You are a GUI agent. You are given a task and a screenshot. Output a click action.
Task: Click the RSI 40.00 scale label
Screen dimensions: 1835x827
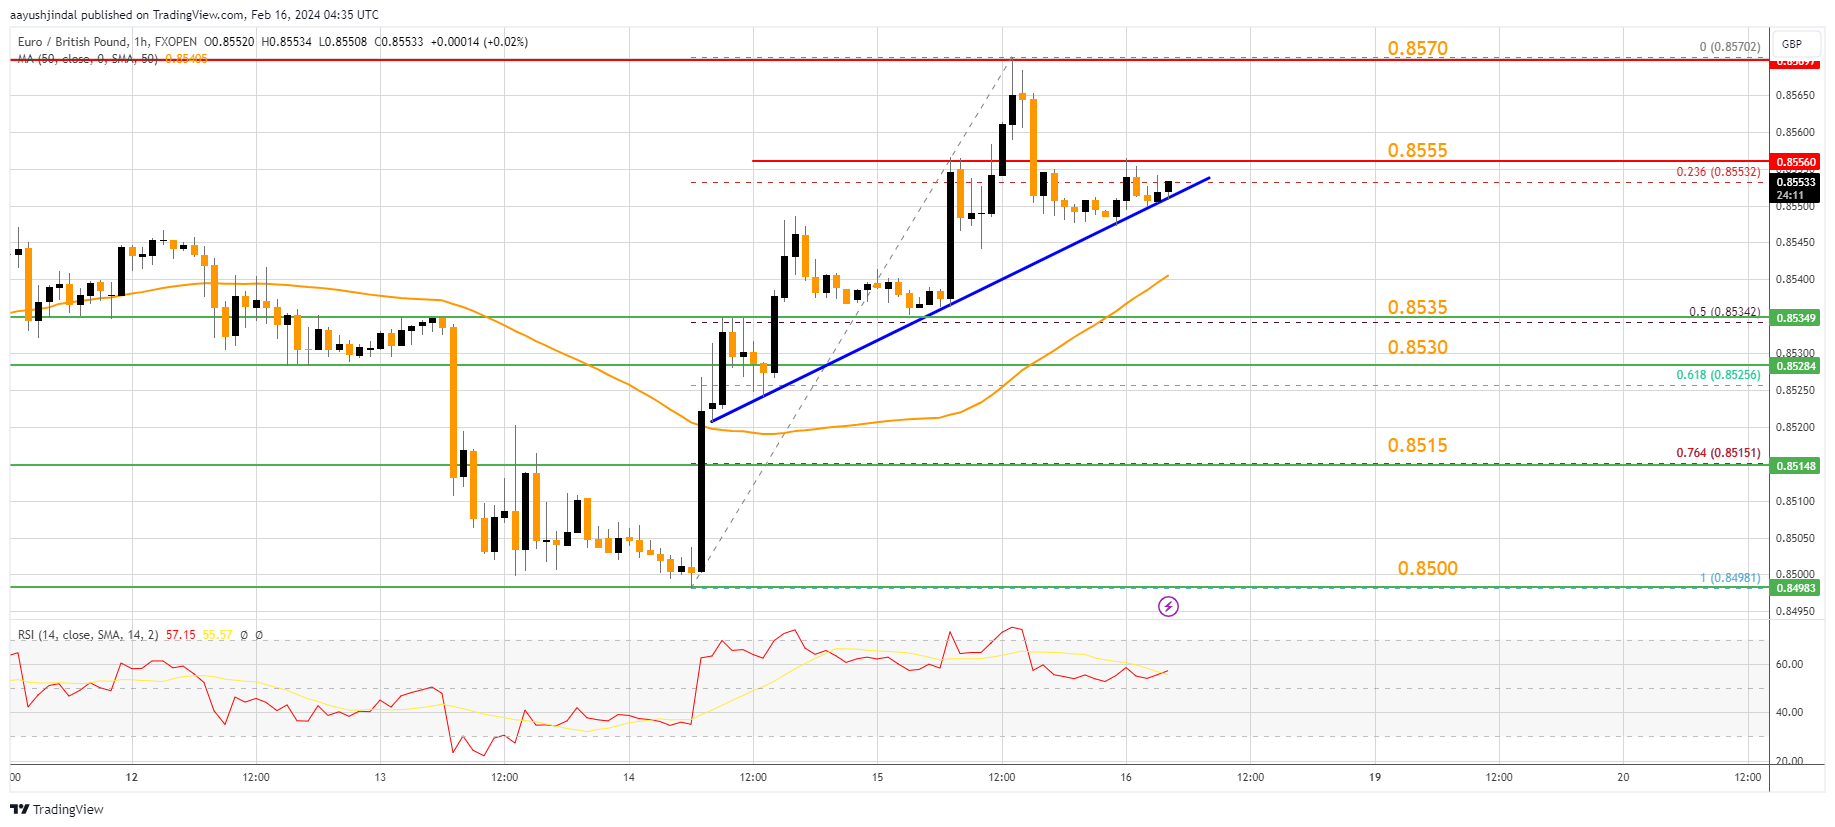click(1789, 713)
